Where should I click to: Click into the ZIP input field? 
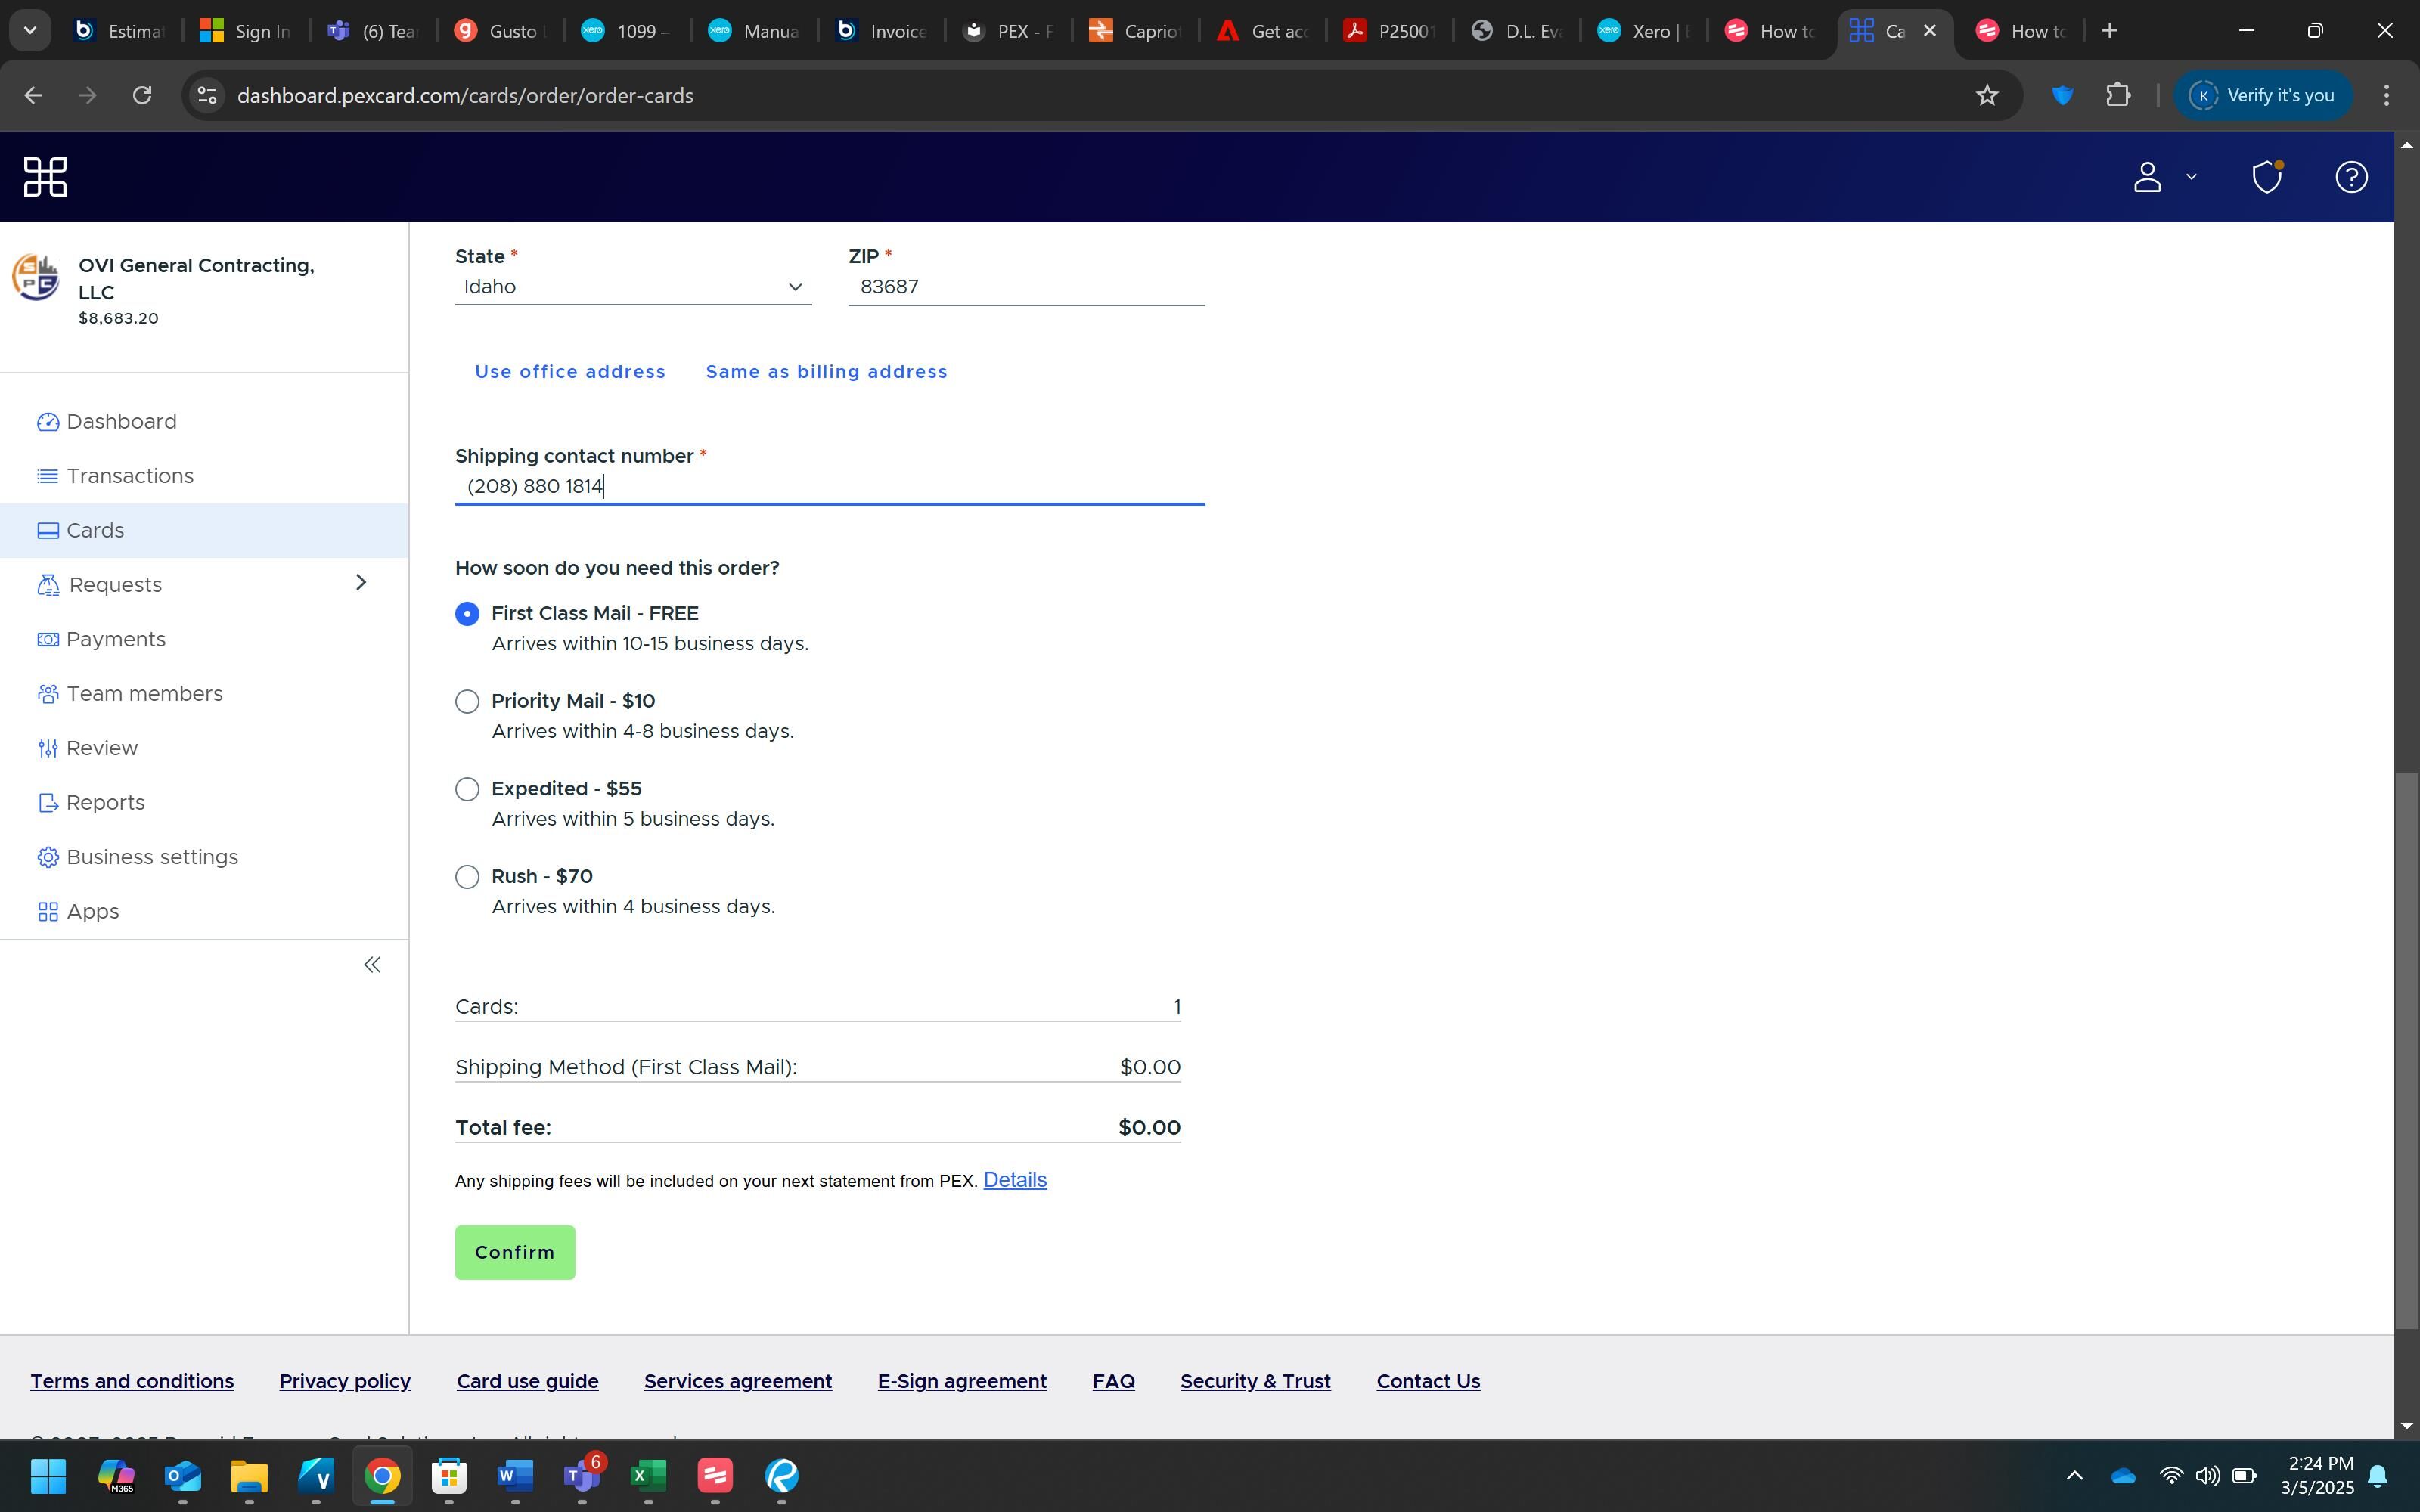(x=1025, y=287)
